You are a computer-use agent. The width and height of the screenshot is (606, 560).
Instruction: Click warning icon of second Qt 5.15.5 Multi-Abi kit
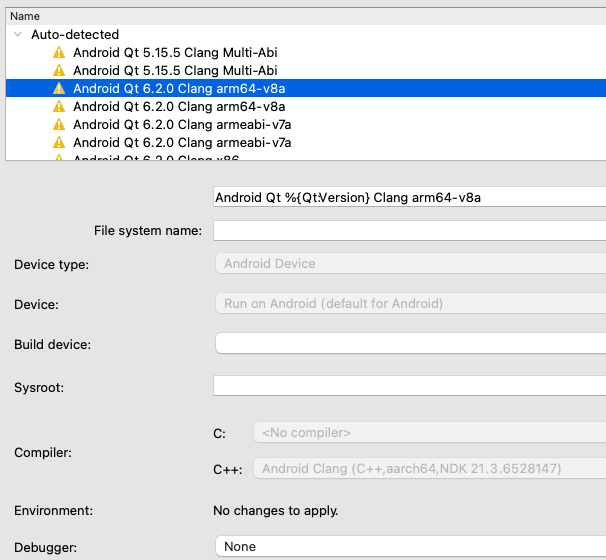coord(59,70)
